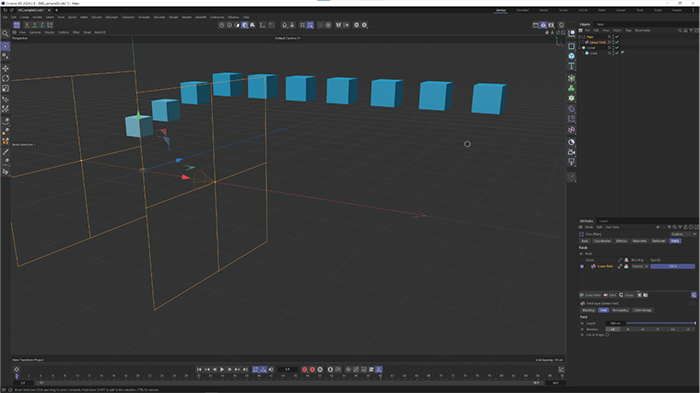
Task: Select the Remapping tab of Field Layer
Action: (x=620, y=310)
